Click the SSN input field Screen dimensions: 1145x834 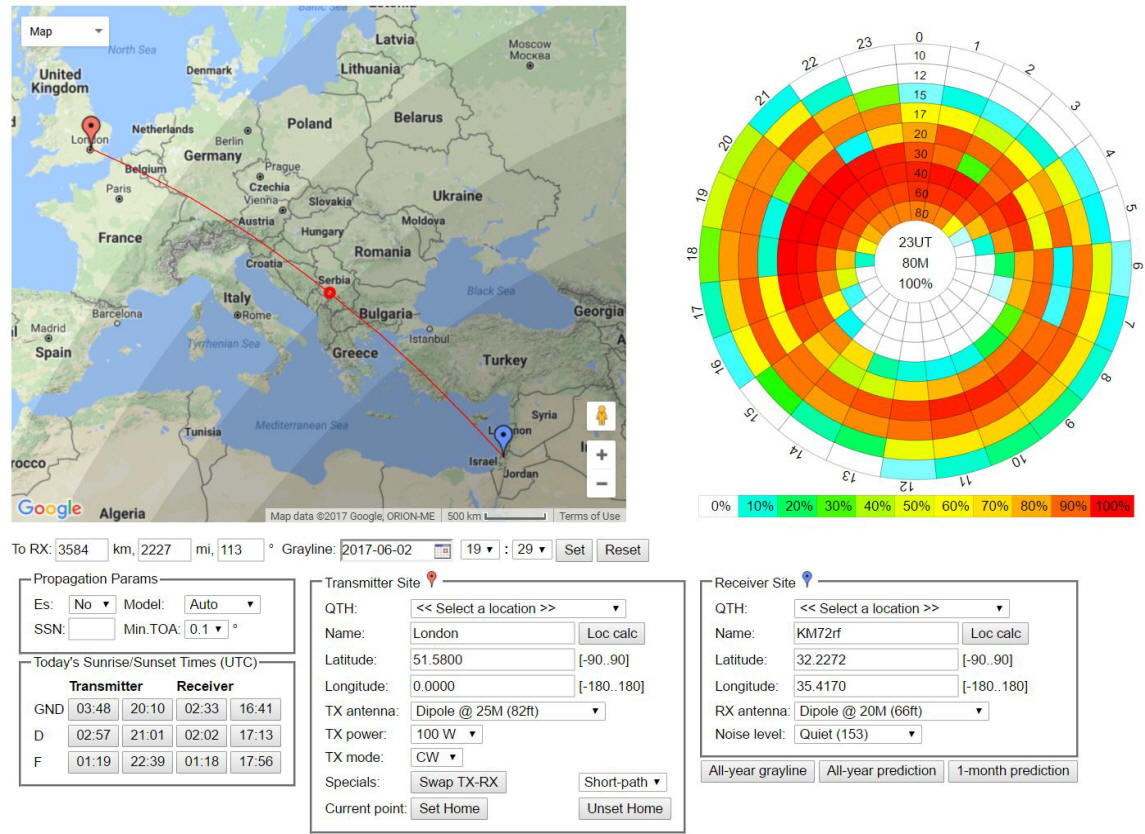[x=91, y=630]
